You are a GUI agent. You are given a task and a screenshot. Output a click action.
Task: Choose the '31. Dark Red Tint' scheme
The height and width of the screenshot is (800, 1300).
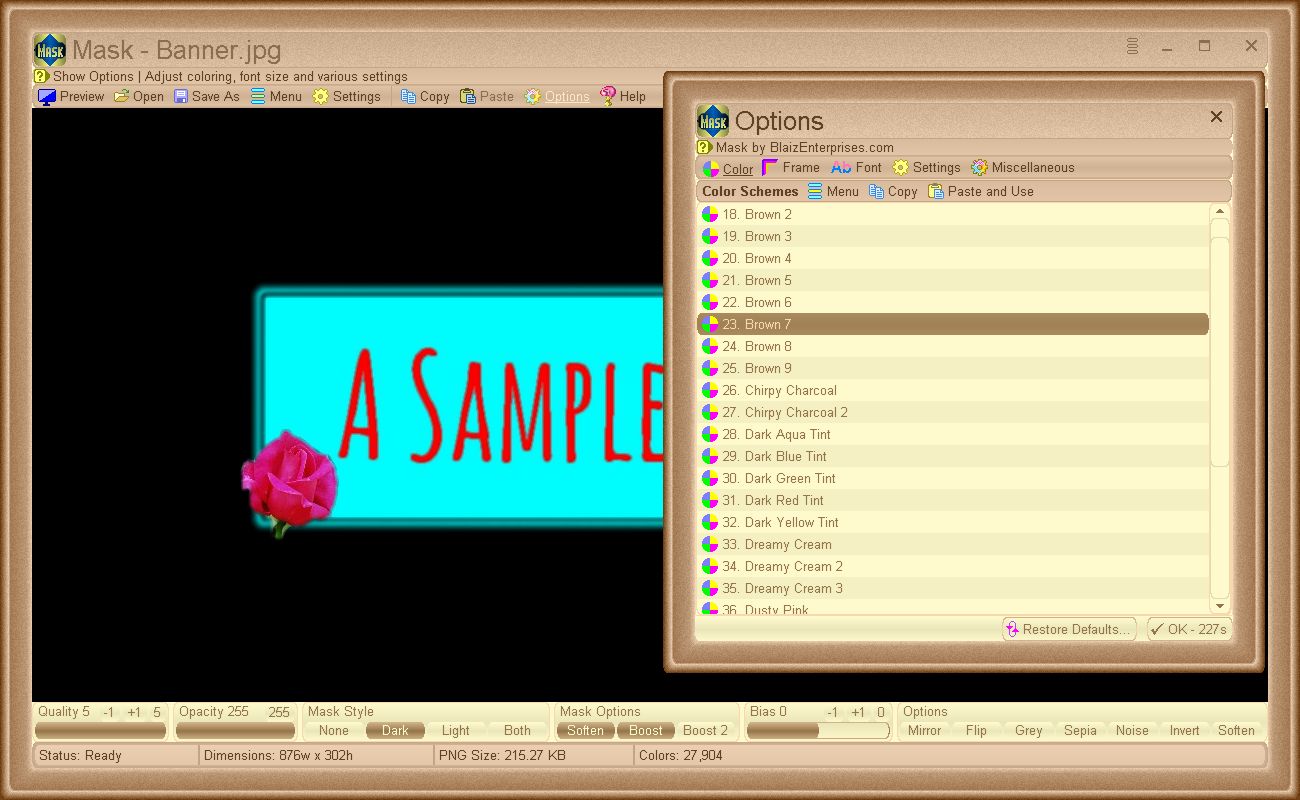point(953,500)
